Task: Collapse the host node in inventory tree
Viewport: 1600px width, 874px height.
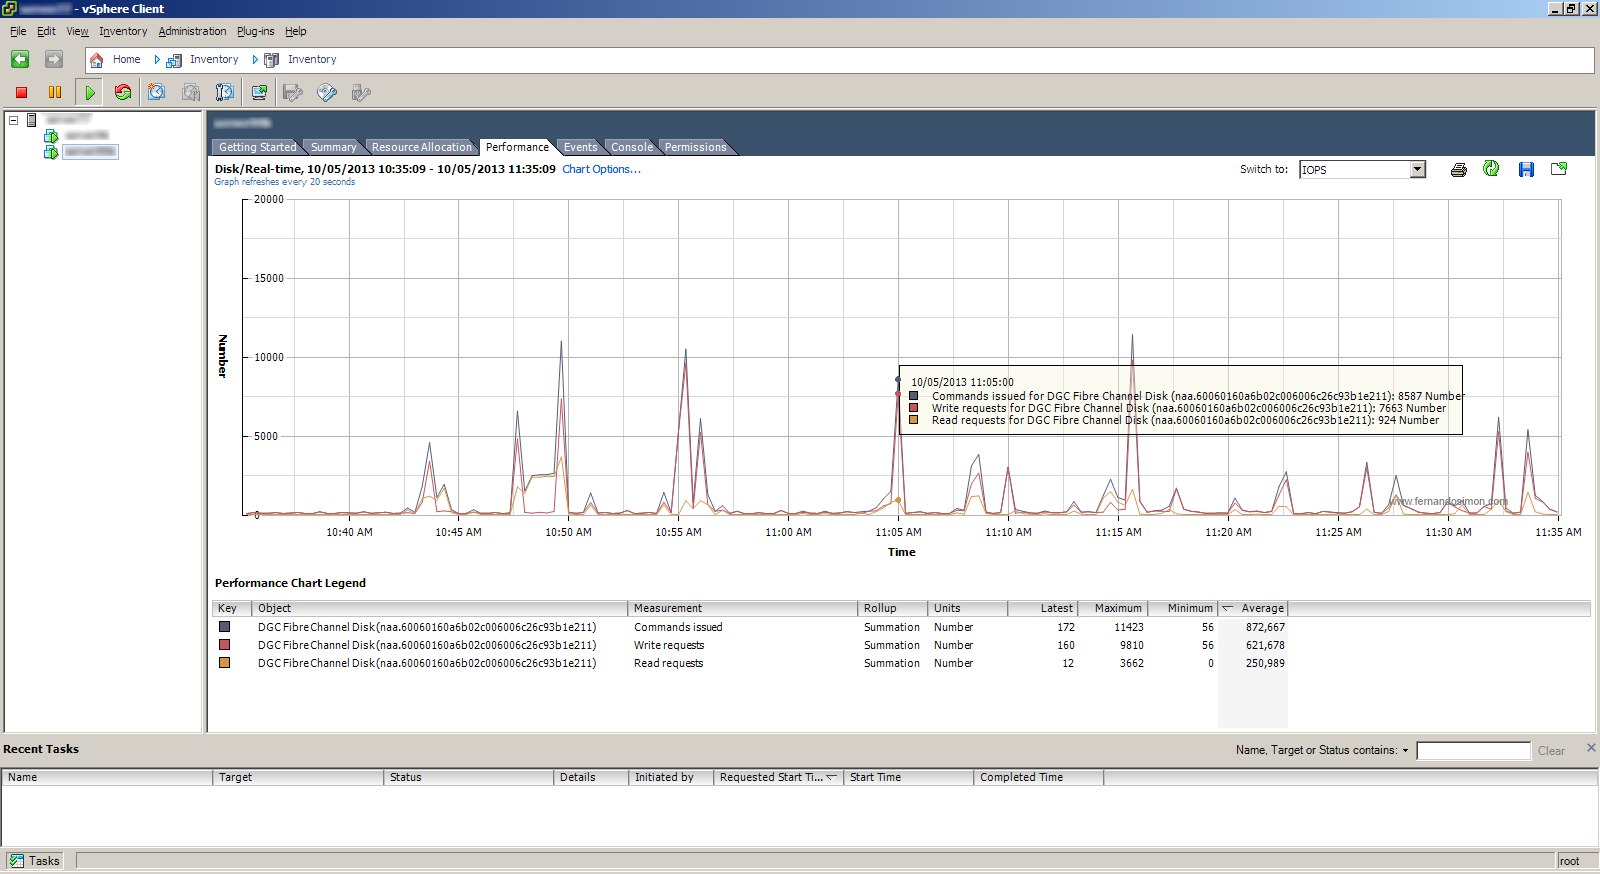Action: point(14,120)
